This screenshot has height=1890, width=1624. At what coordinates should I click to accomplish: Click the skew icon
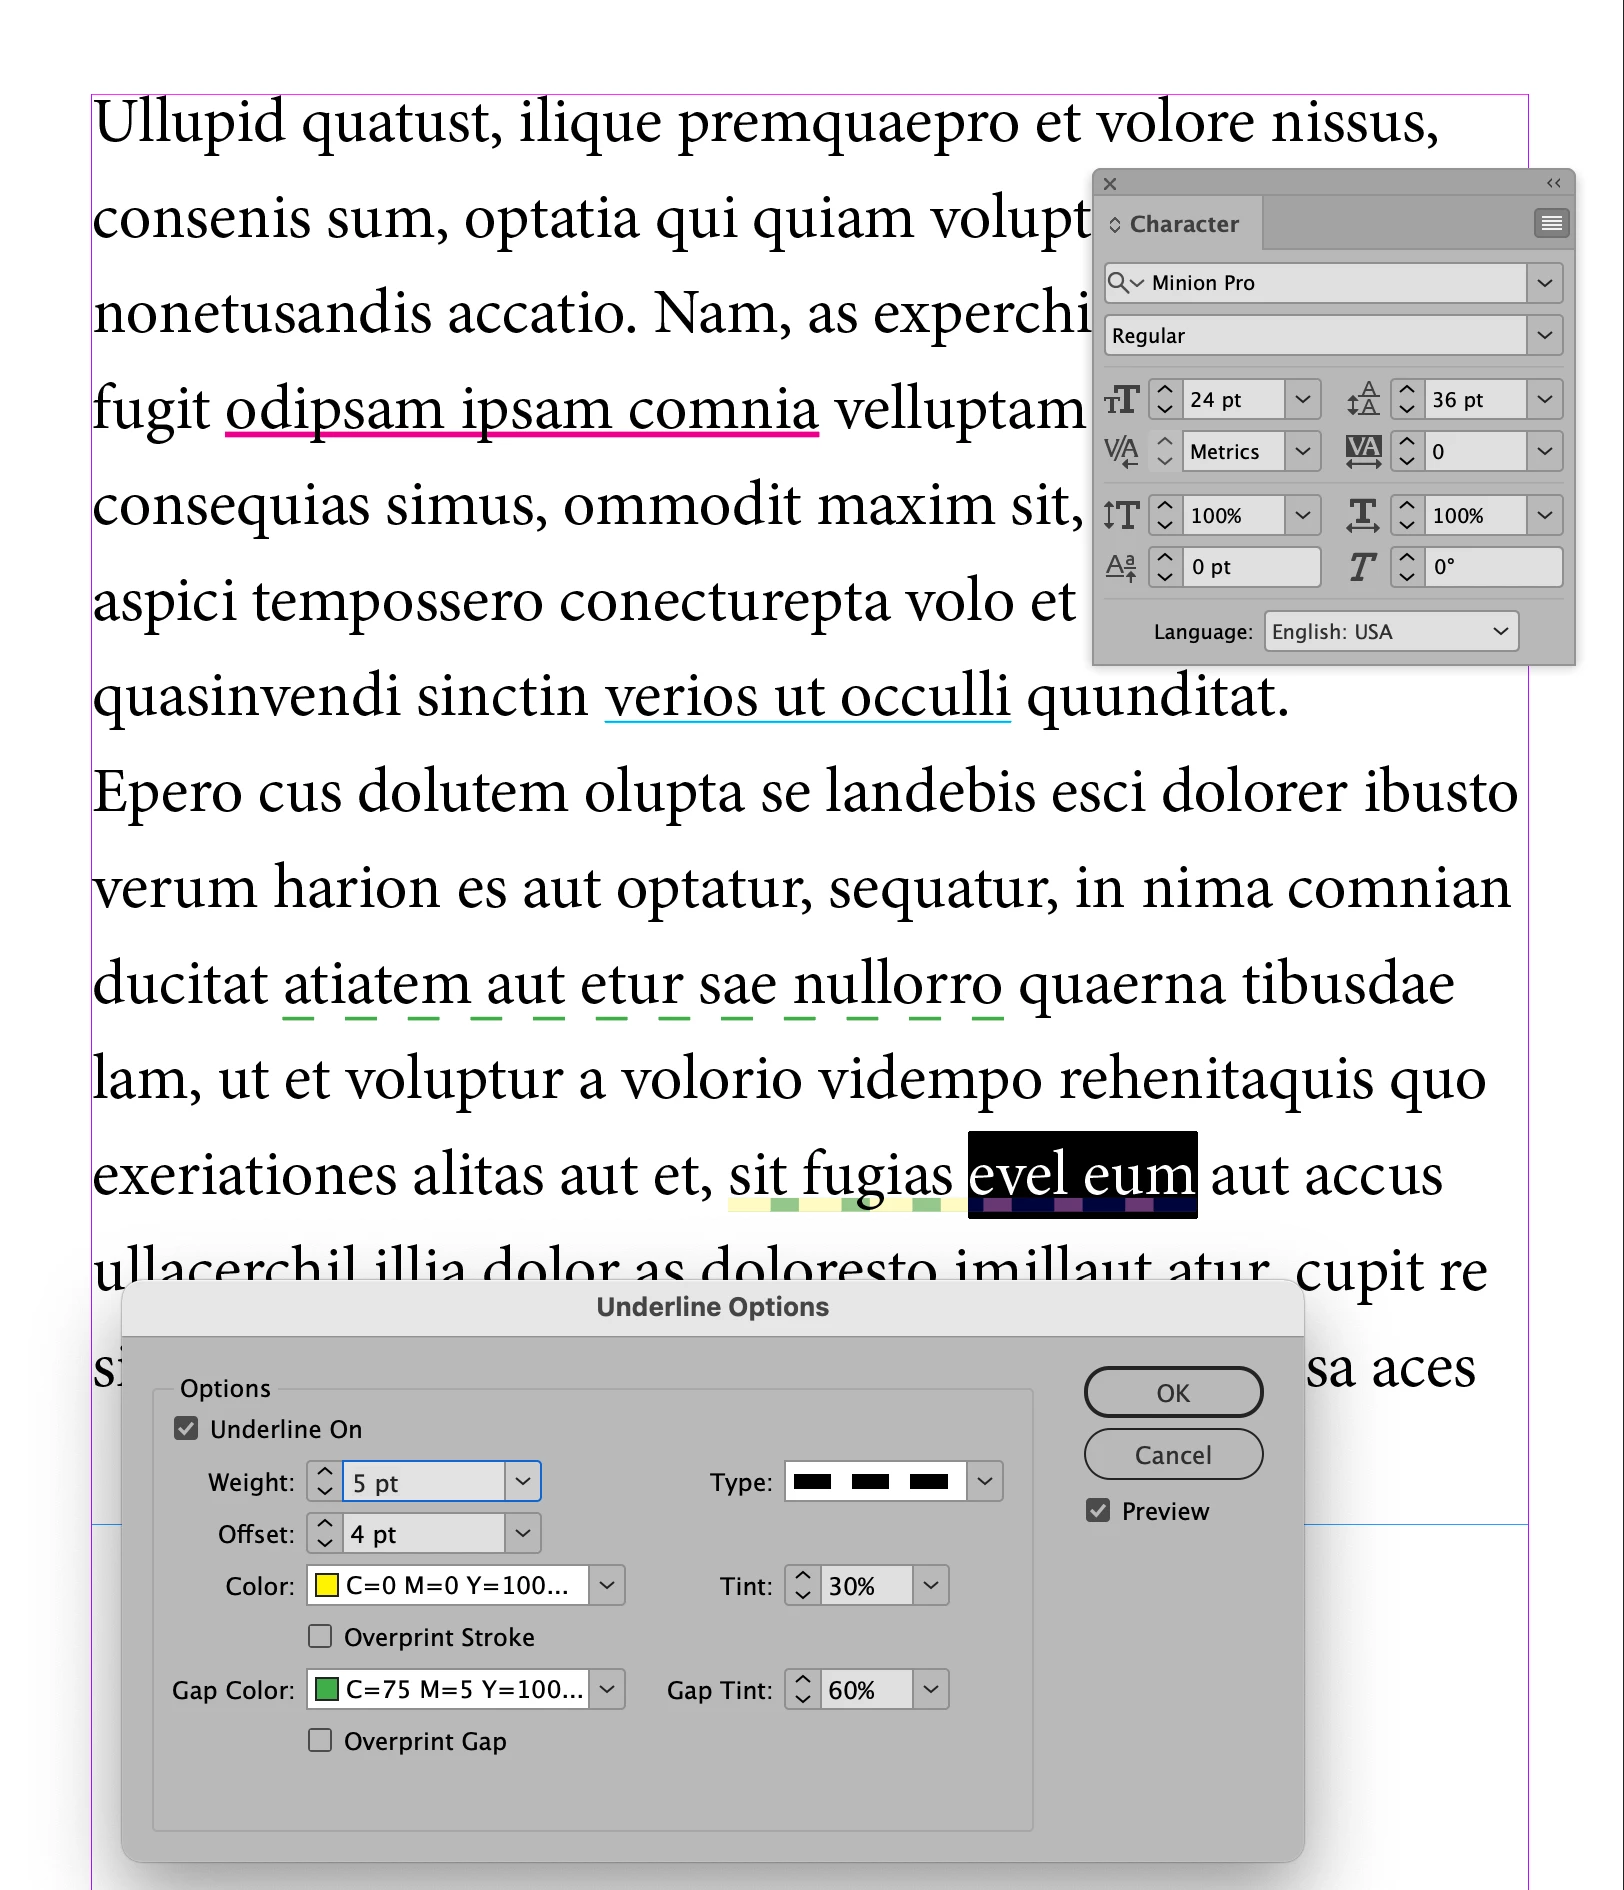pyautogui.click(x=1364, y=567)
